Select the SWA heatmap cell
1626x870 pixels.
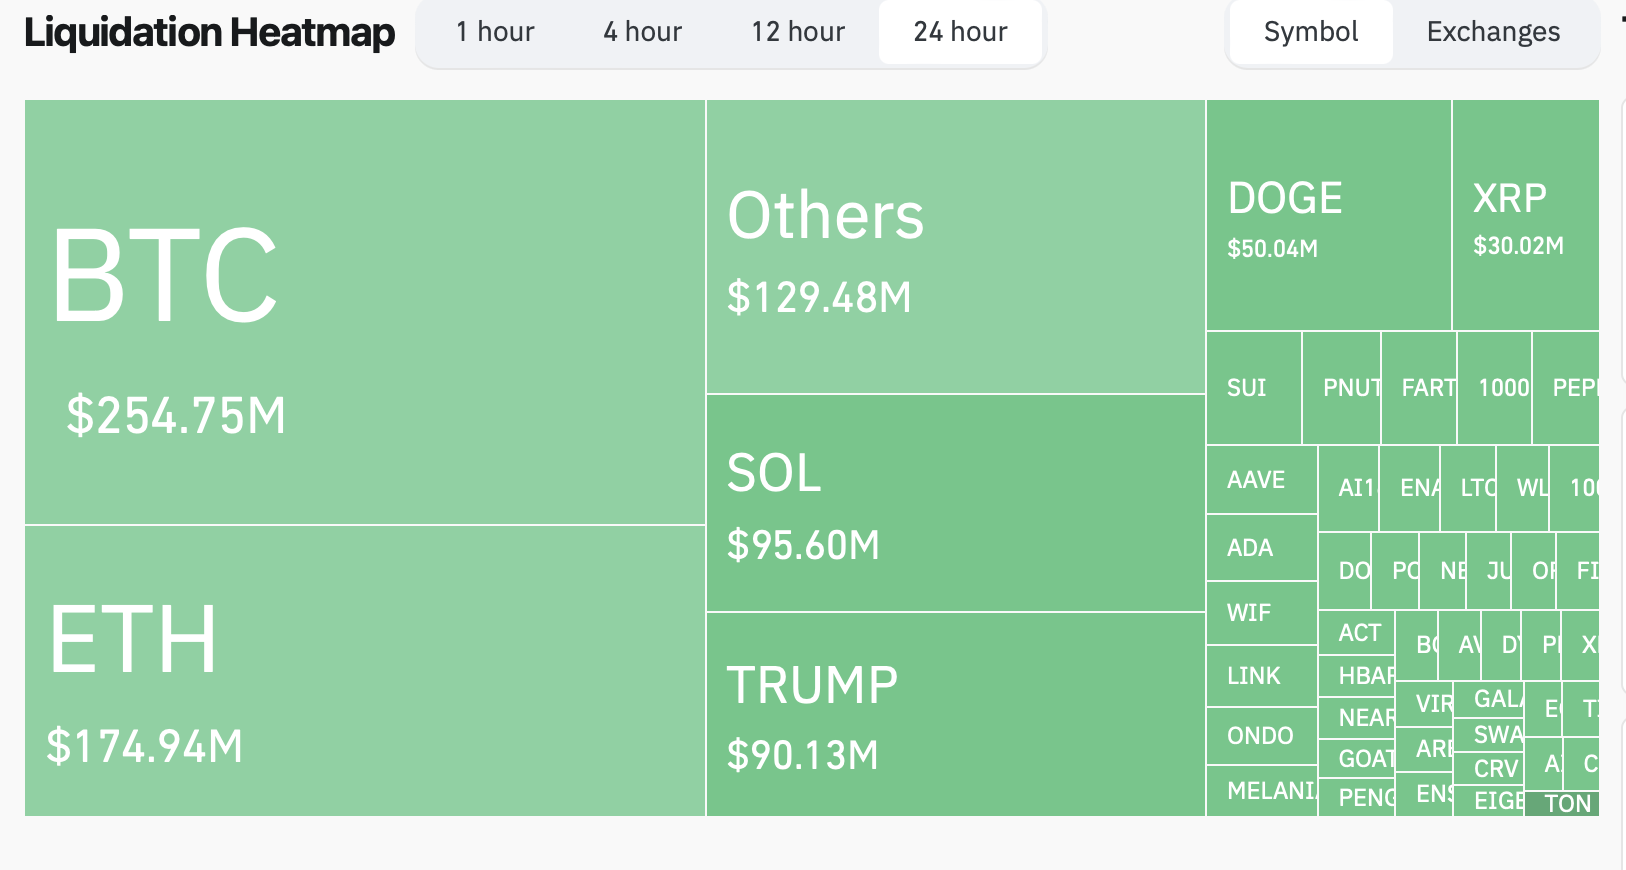tap(1489, 735)
